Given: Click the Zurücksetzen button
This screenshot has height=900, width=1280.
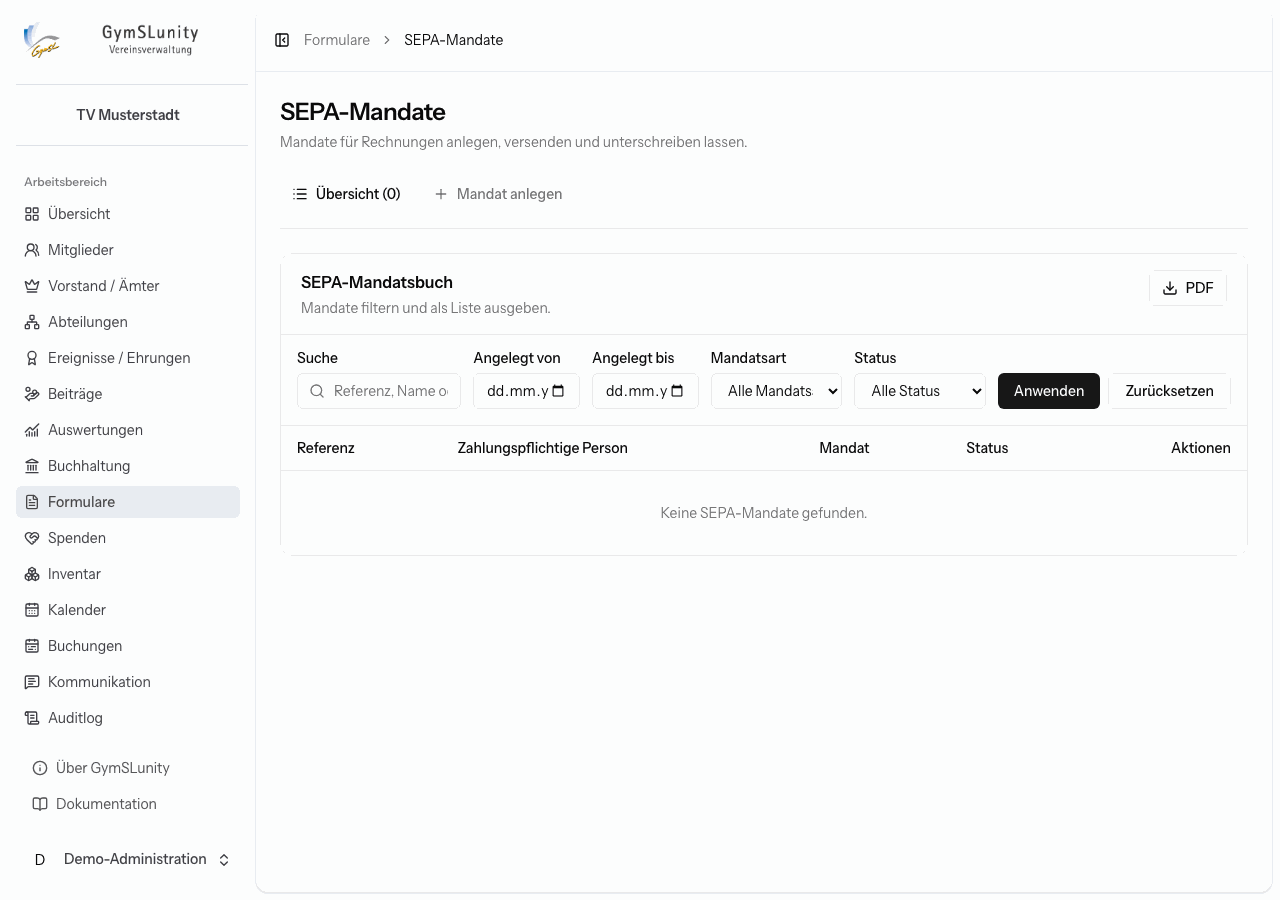Looking at the screenshot, I should coord(1169,391).
